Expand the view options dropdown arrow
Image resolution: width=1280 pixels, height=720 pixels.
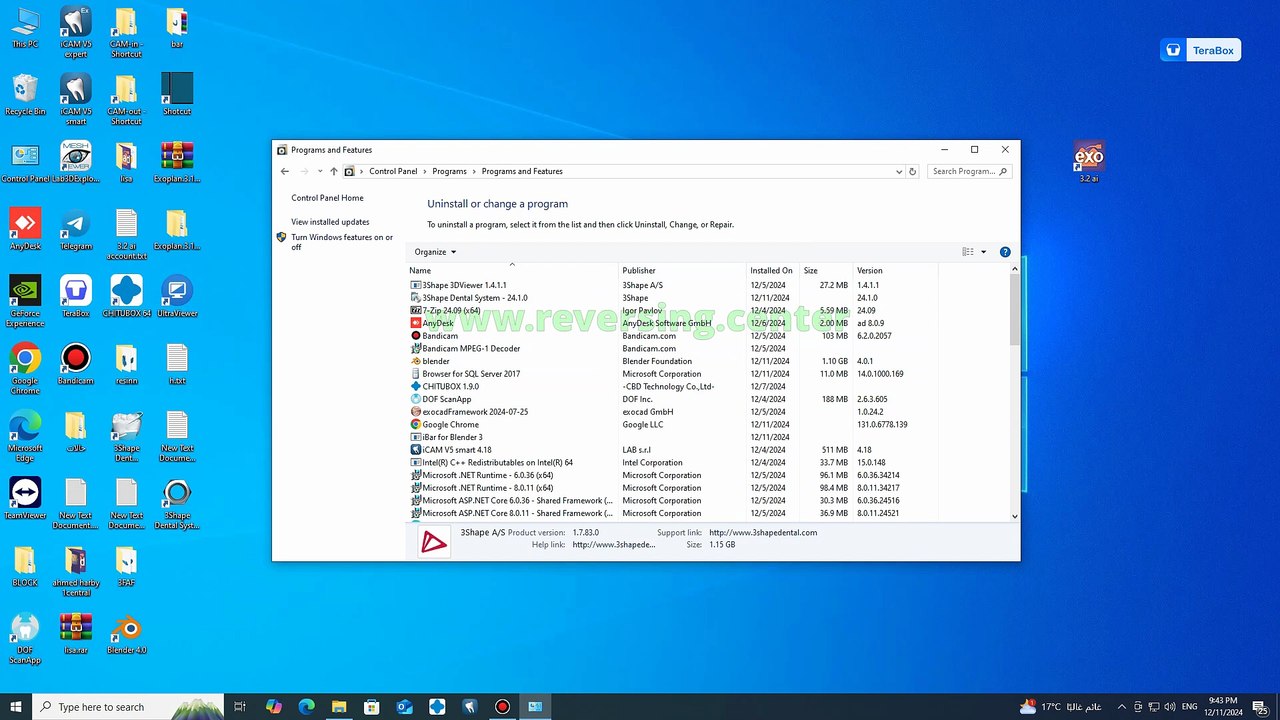[x=983, y=252]
